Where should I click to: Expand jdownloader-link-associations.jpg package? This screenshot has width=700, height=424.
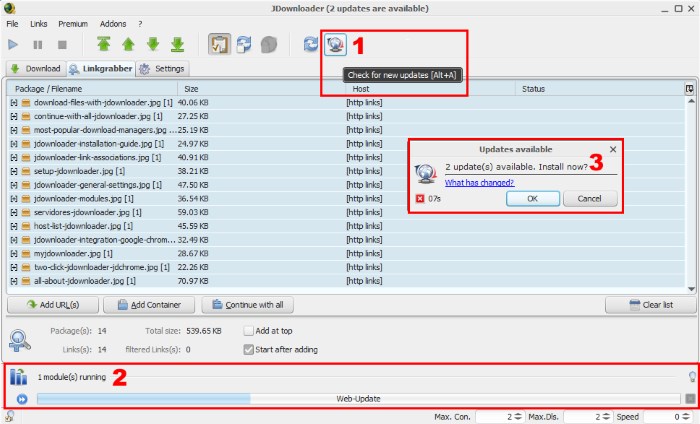point(14,158)
